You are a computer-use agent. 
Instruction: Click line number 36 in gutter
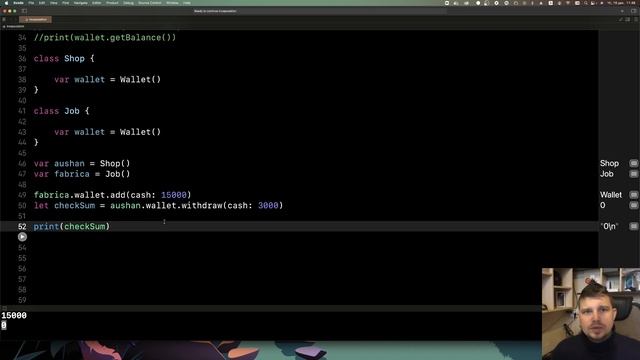click(22, 58)
